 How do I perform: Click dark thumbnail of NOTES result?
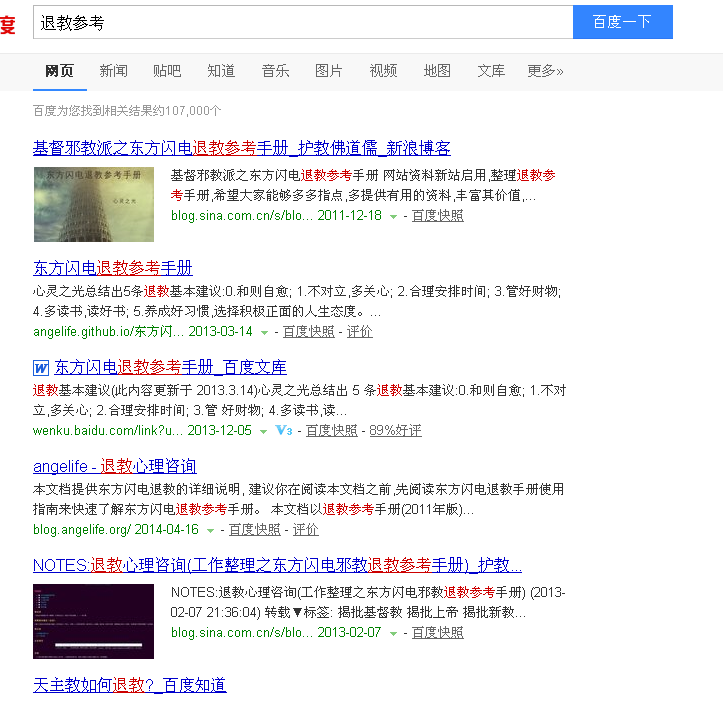click(x=94, y=621)
